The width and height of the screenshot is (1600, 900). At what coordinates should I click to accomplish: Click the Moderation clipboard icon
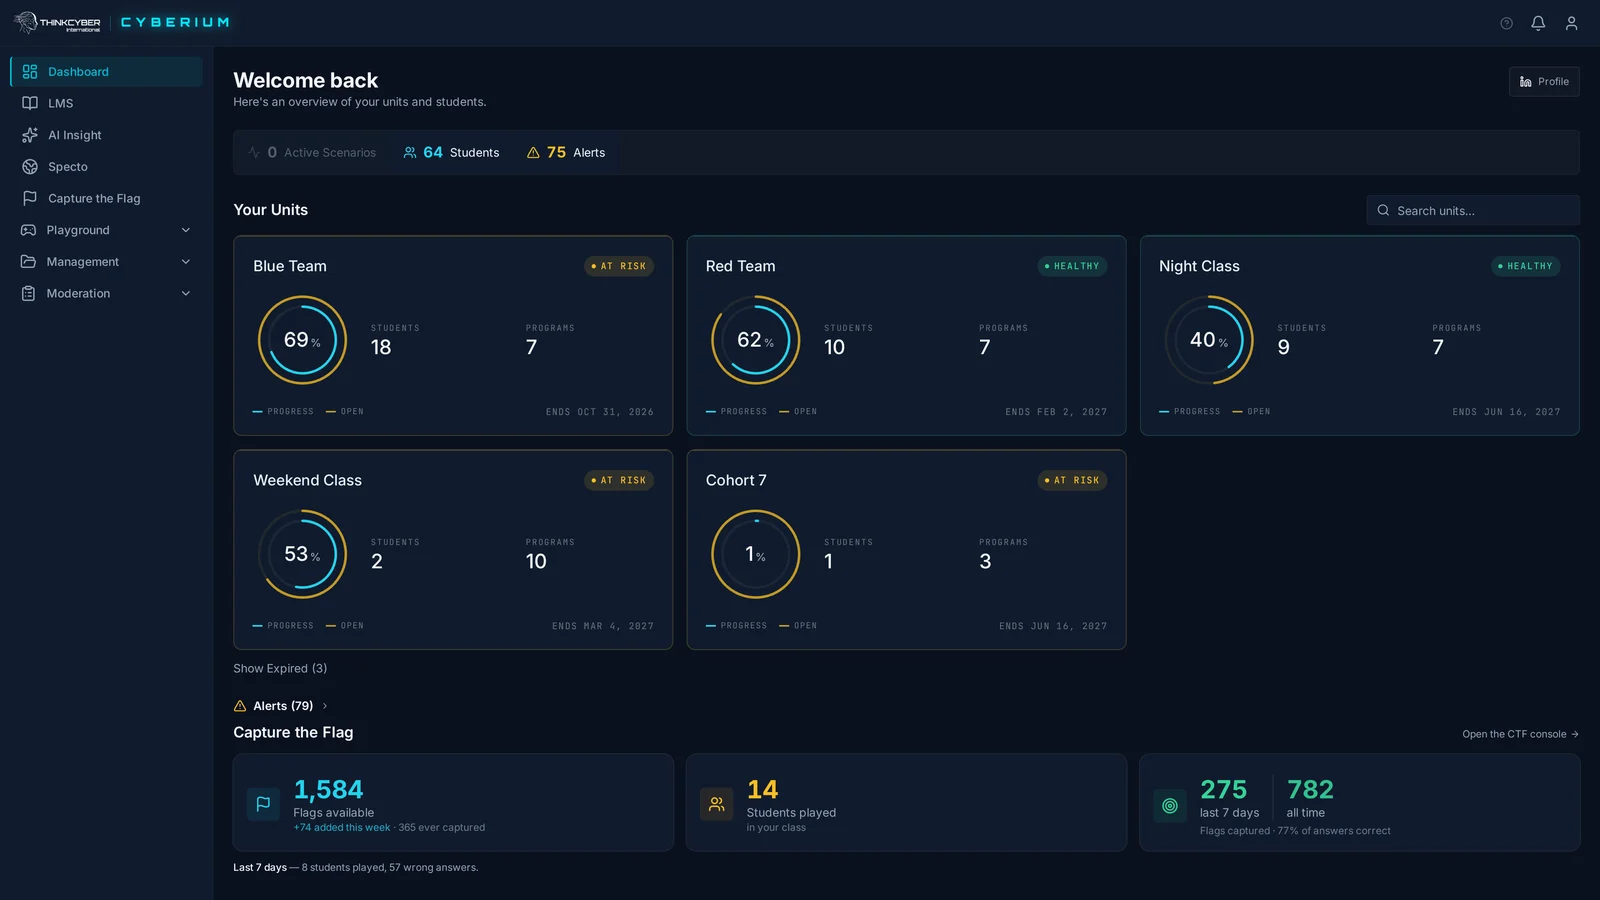(28, 294)
